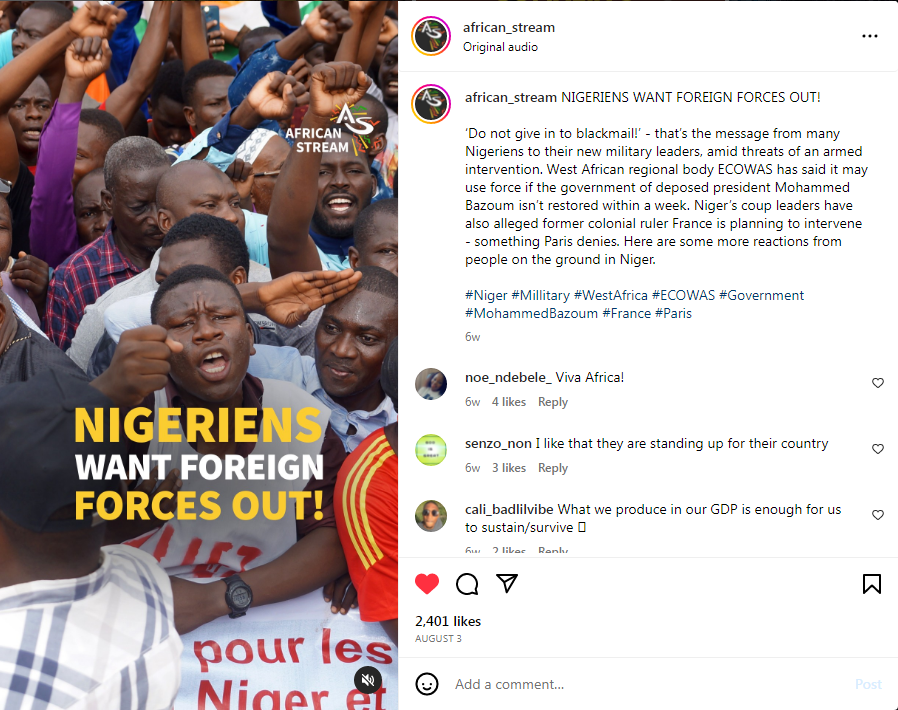Share post via paper plane icon
The width and height of the screenshot is (898, 710).
[507, 583]
